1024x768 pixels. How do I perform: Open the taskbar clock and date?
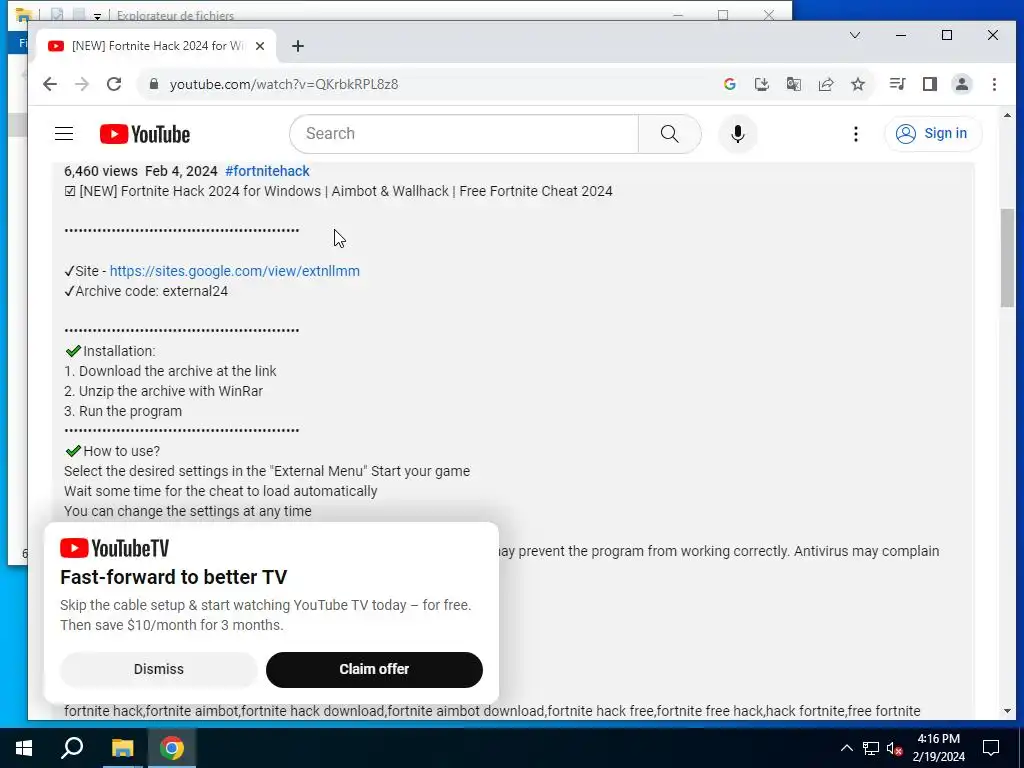[x=938, y=748]
